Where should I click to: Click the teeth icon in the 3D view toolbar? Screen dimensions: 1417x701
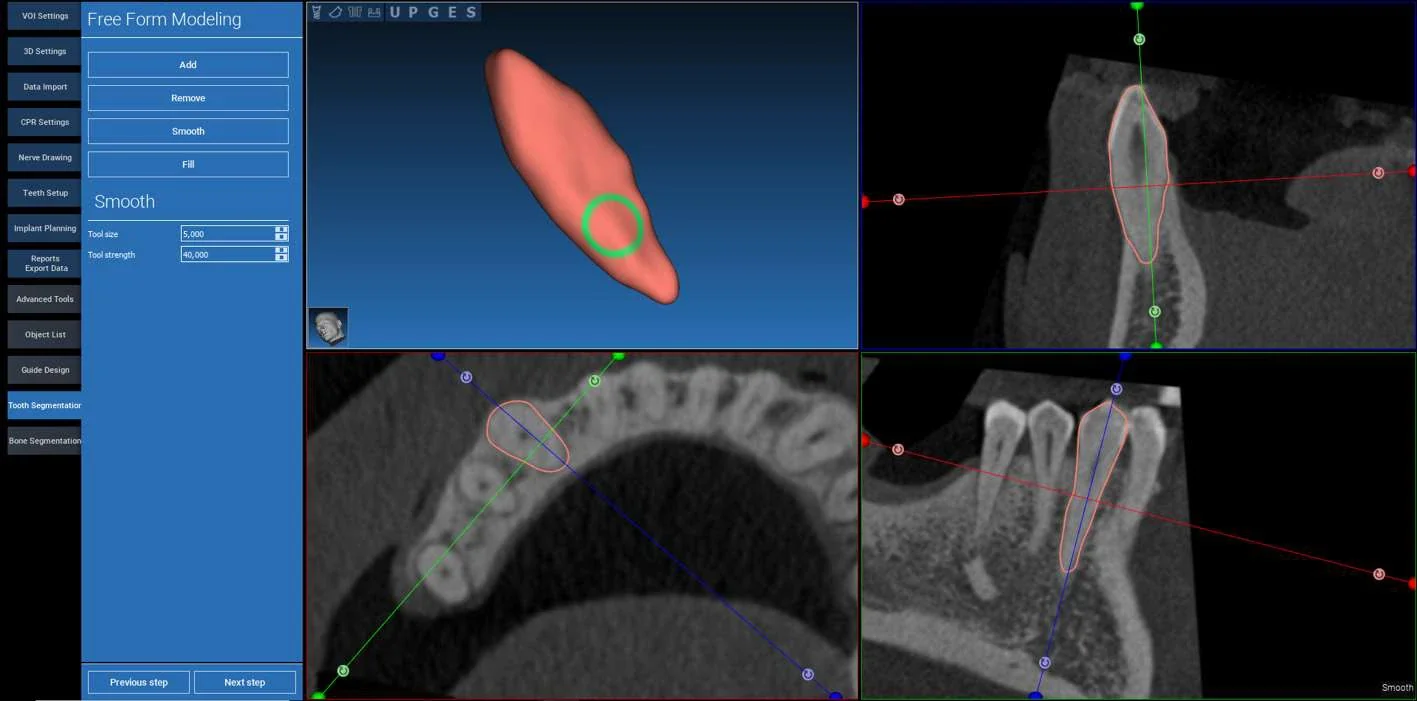click(x=354, y=12)
